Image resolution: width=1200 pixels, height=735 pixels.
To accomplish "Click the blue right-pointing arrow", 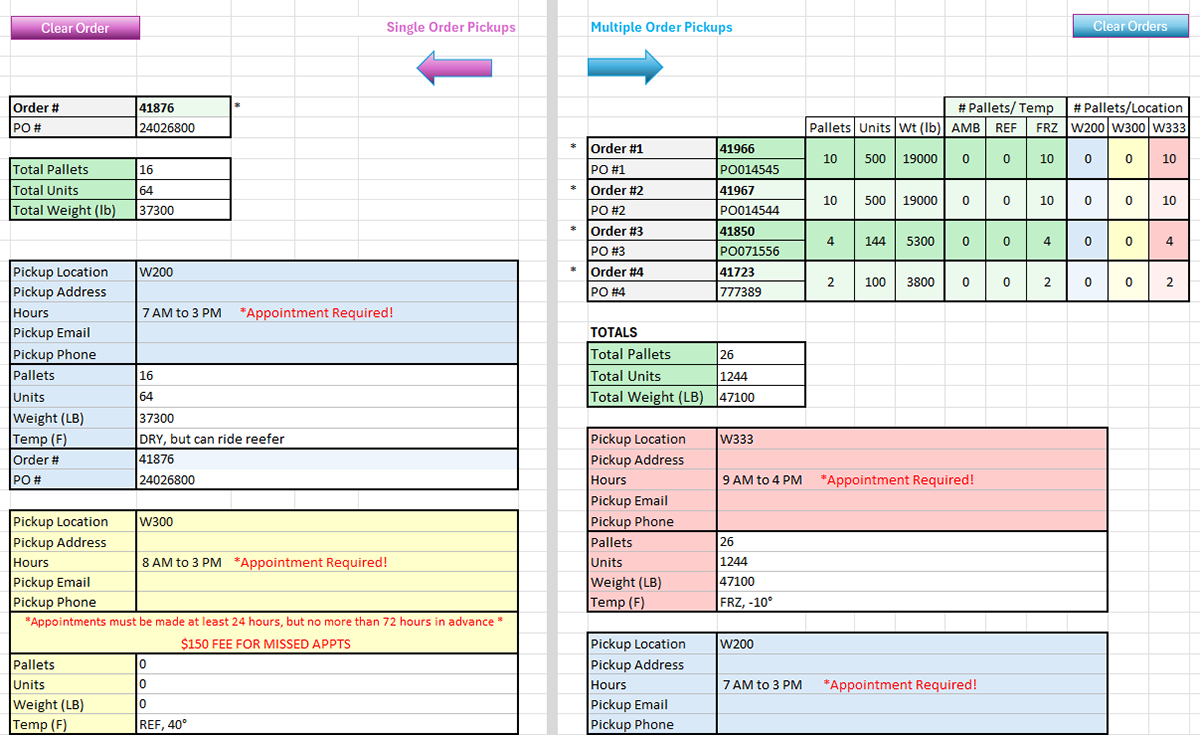I will coord(626,67).
